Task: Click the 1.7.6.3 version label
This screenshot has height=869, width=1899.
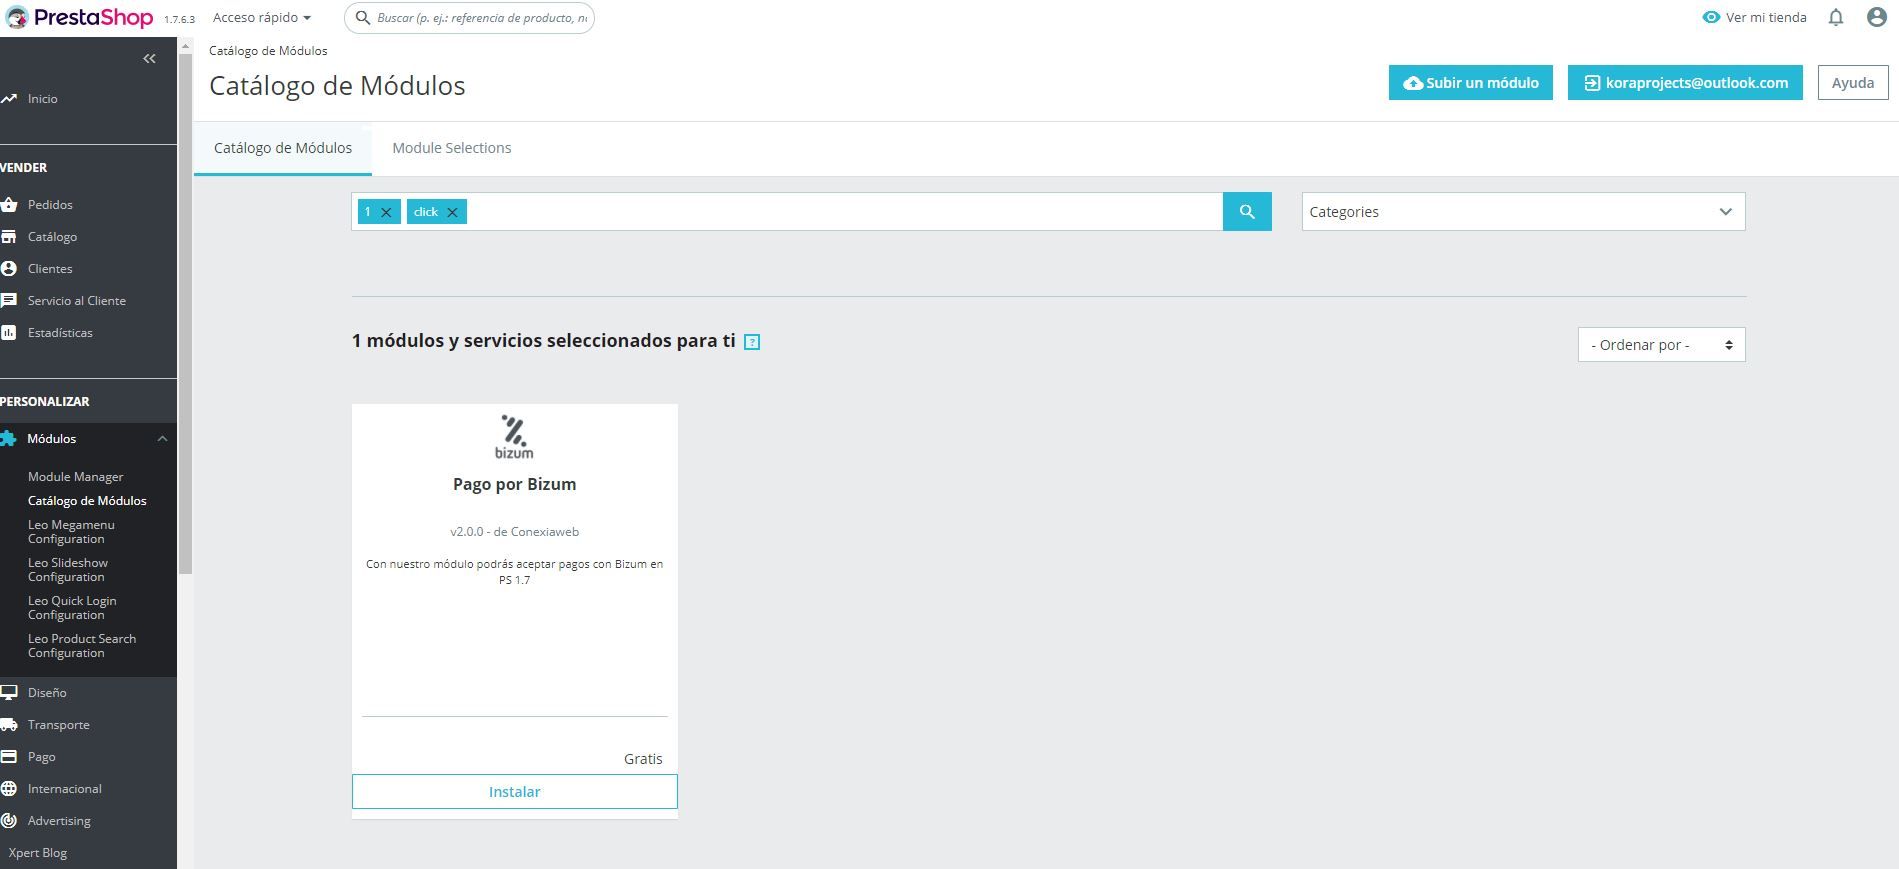Action: pos(179,19)
